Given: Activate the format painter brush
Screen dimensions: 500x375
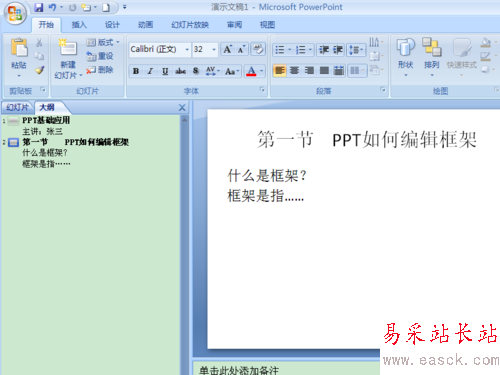Looking at the screenshot, I should 39,70.
